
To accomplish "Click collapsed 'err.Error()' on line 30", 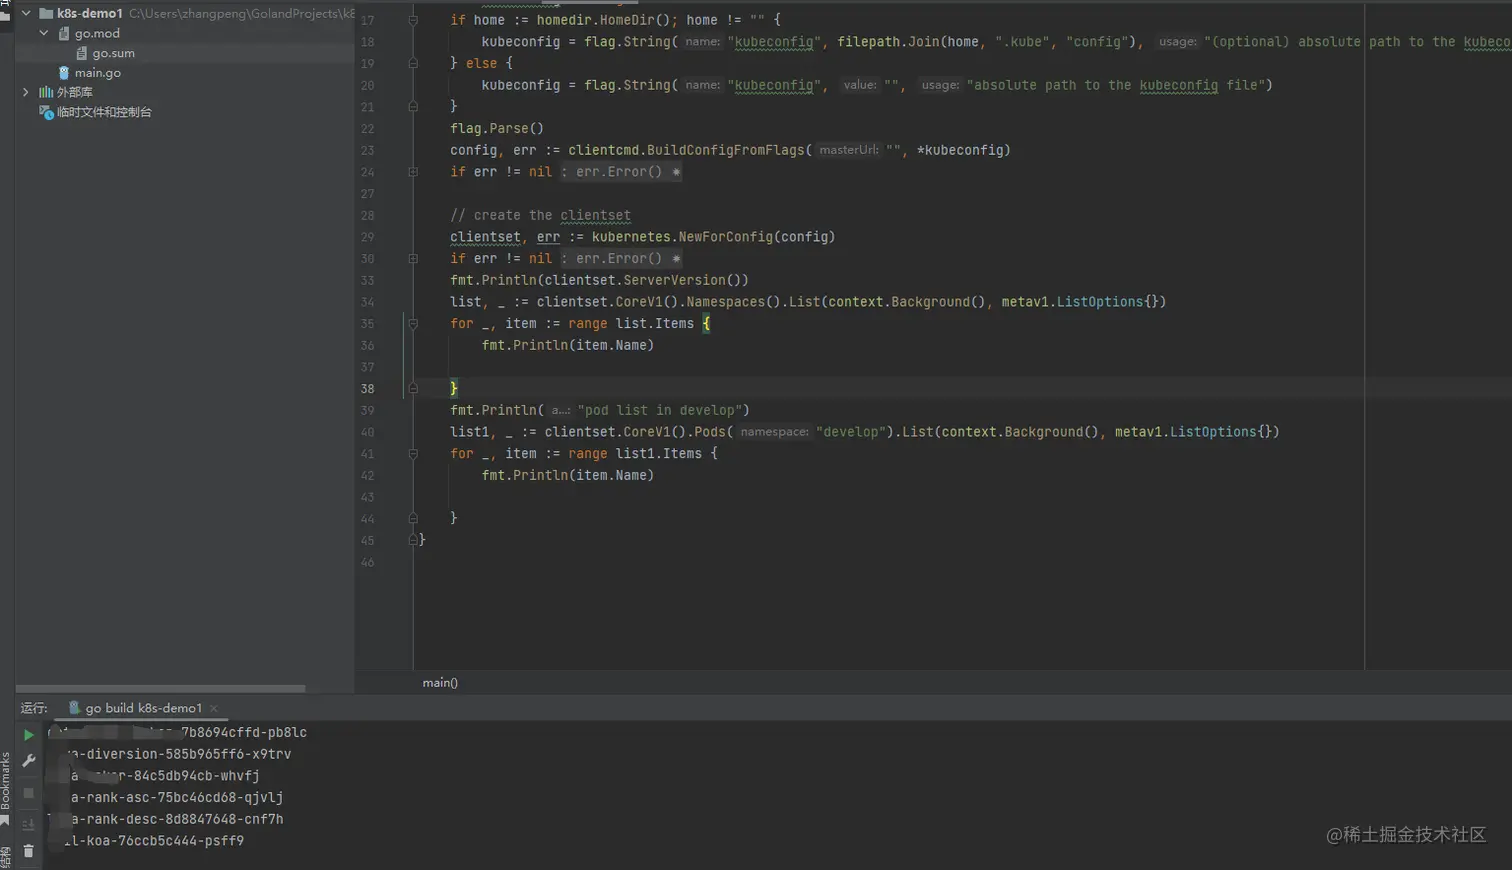I will pos(619,258).
